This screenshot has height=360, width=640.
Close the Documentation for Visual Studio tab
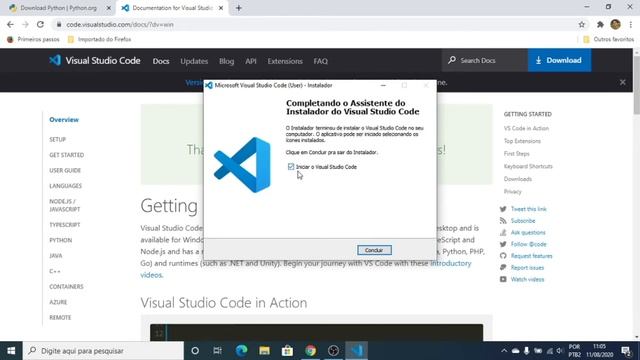click(221, 8)
